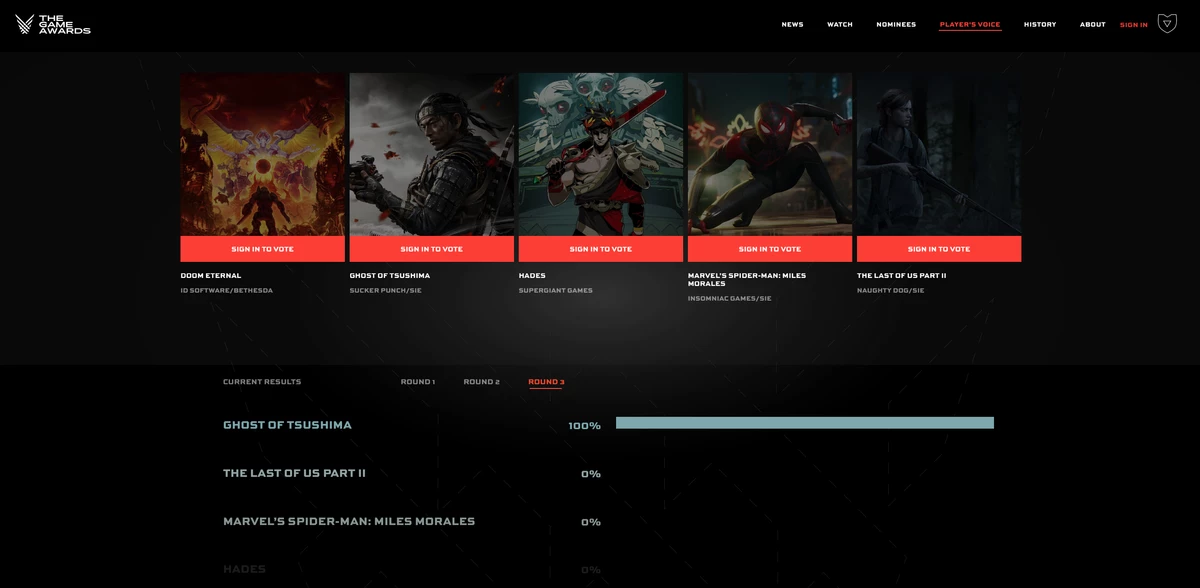Open the History page
Screen dimensions: 1200x588
point(1040,24)
